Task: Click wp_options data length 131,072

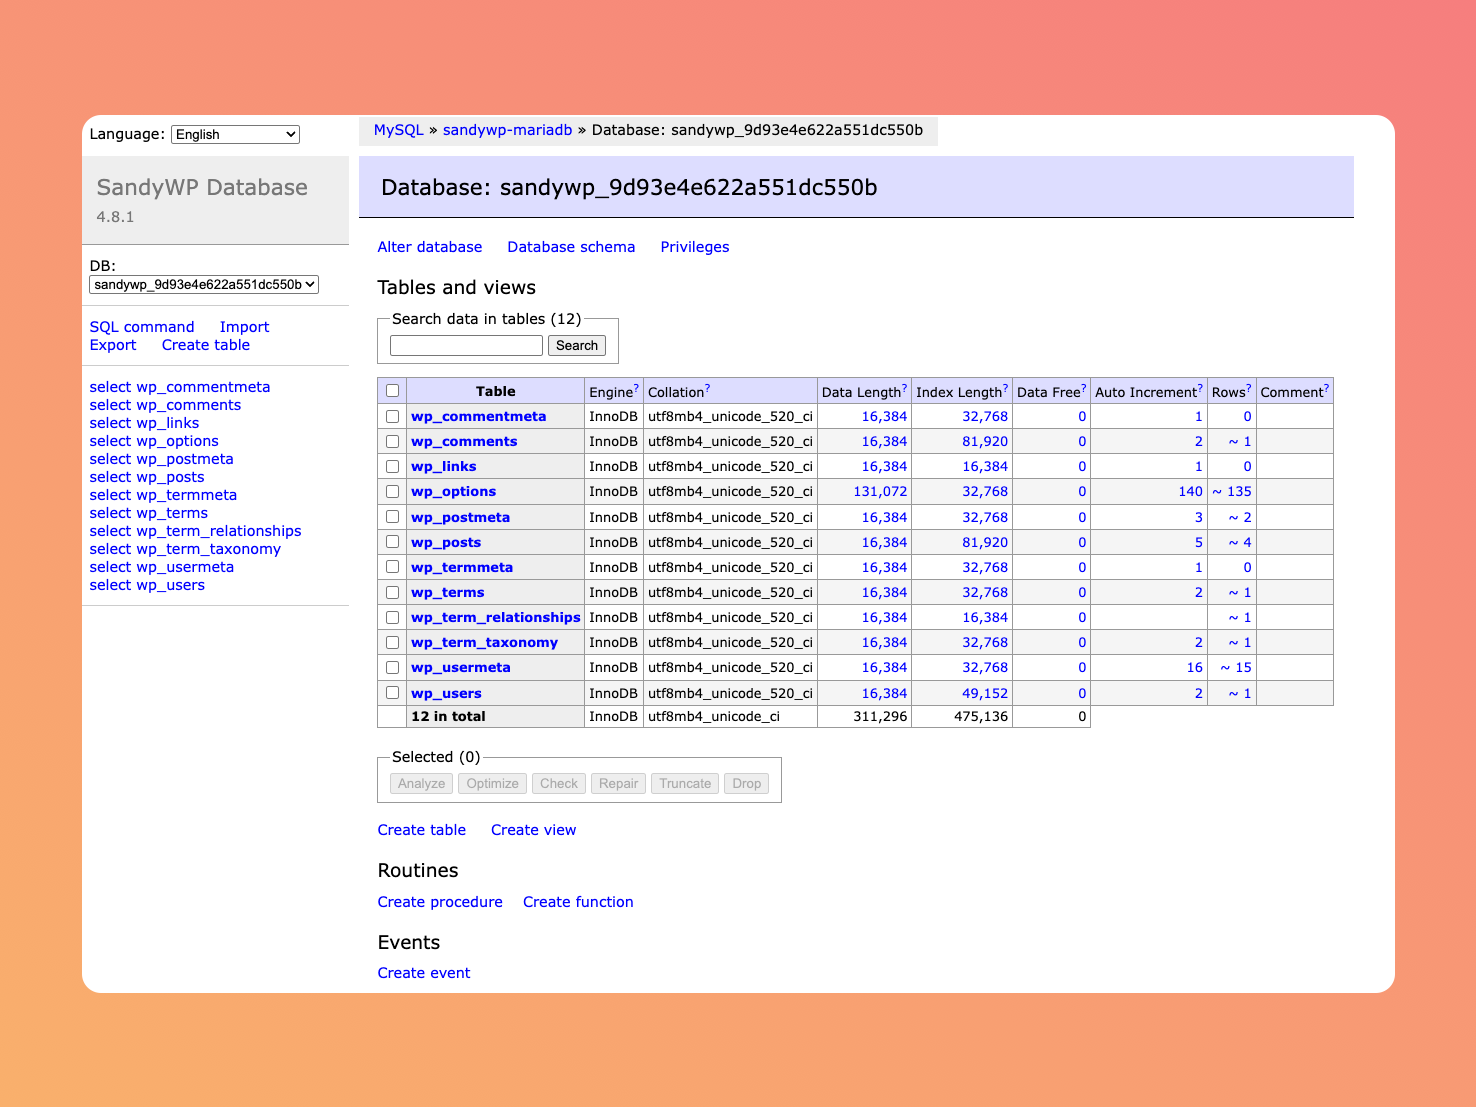Action: (880, 492)
